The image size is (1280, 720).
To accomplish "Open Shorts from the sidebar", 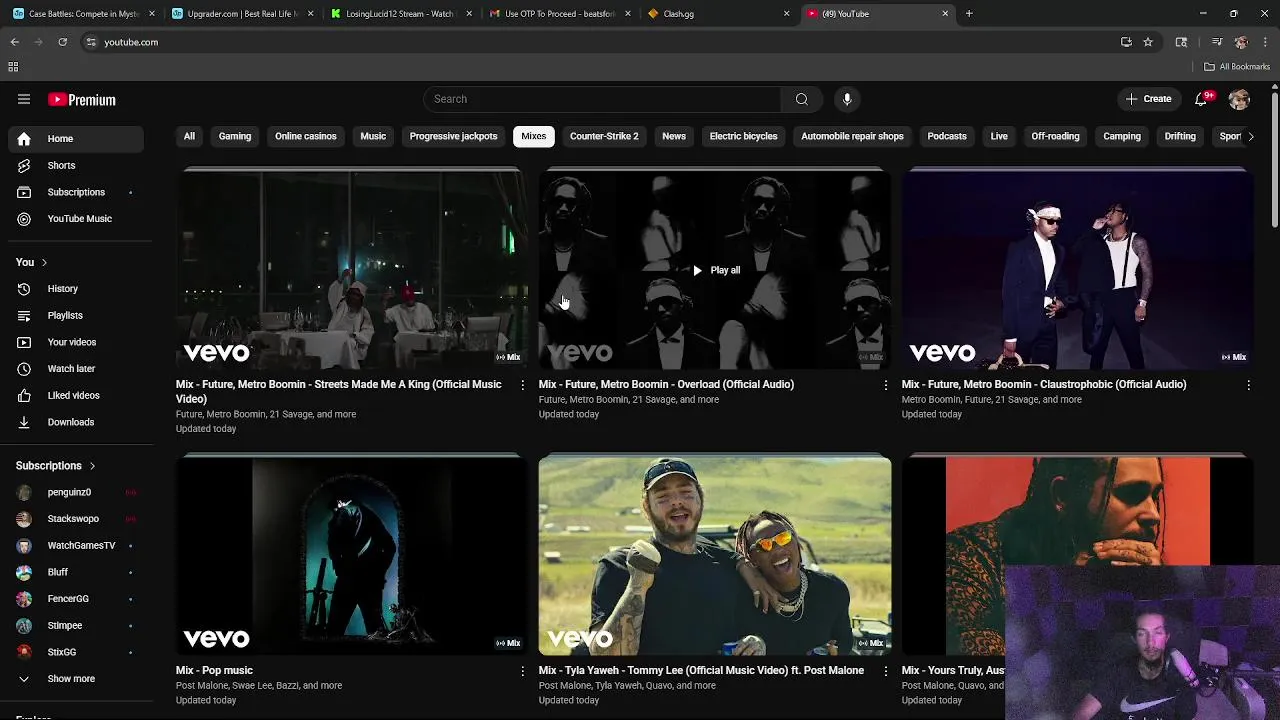I will click(76, 165).
